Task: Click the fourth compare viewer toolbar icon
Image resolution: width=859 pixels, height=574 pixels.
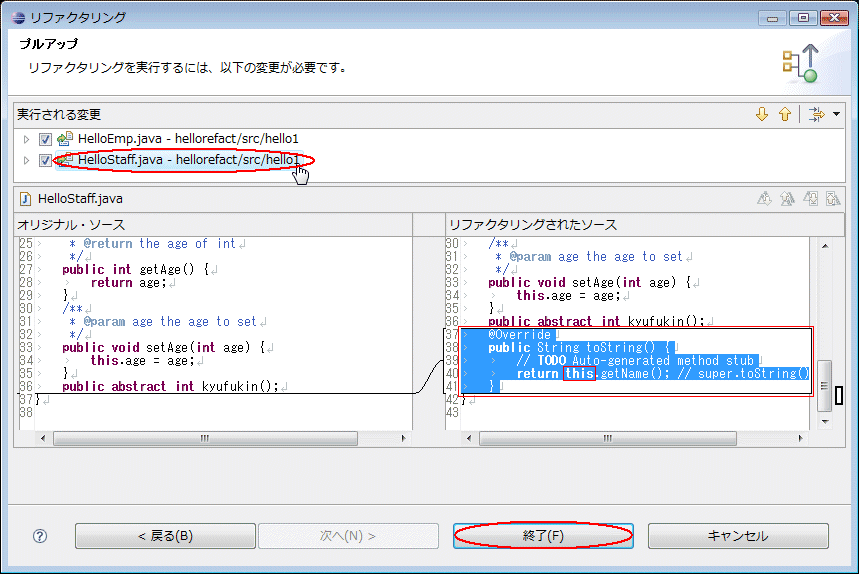Action: (x=833, y=198)
